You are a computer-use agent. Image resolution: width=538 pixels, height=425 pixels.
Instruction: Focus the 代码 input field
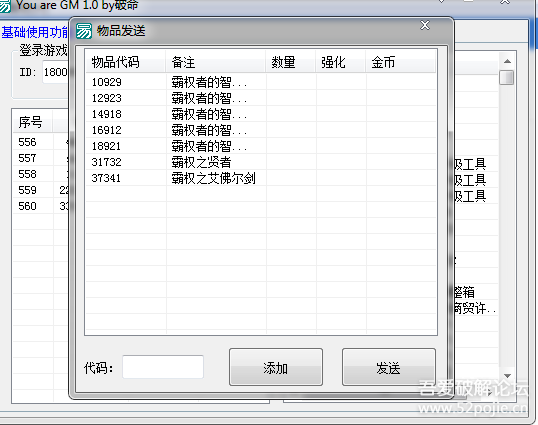(x=163, y=367)
